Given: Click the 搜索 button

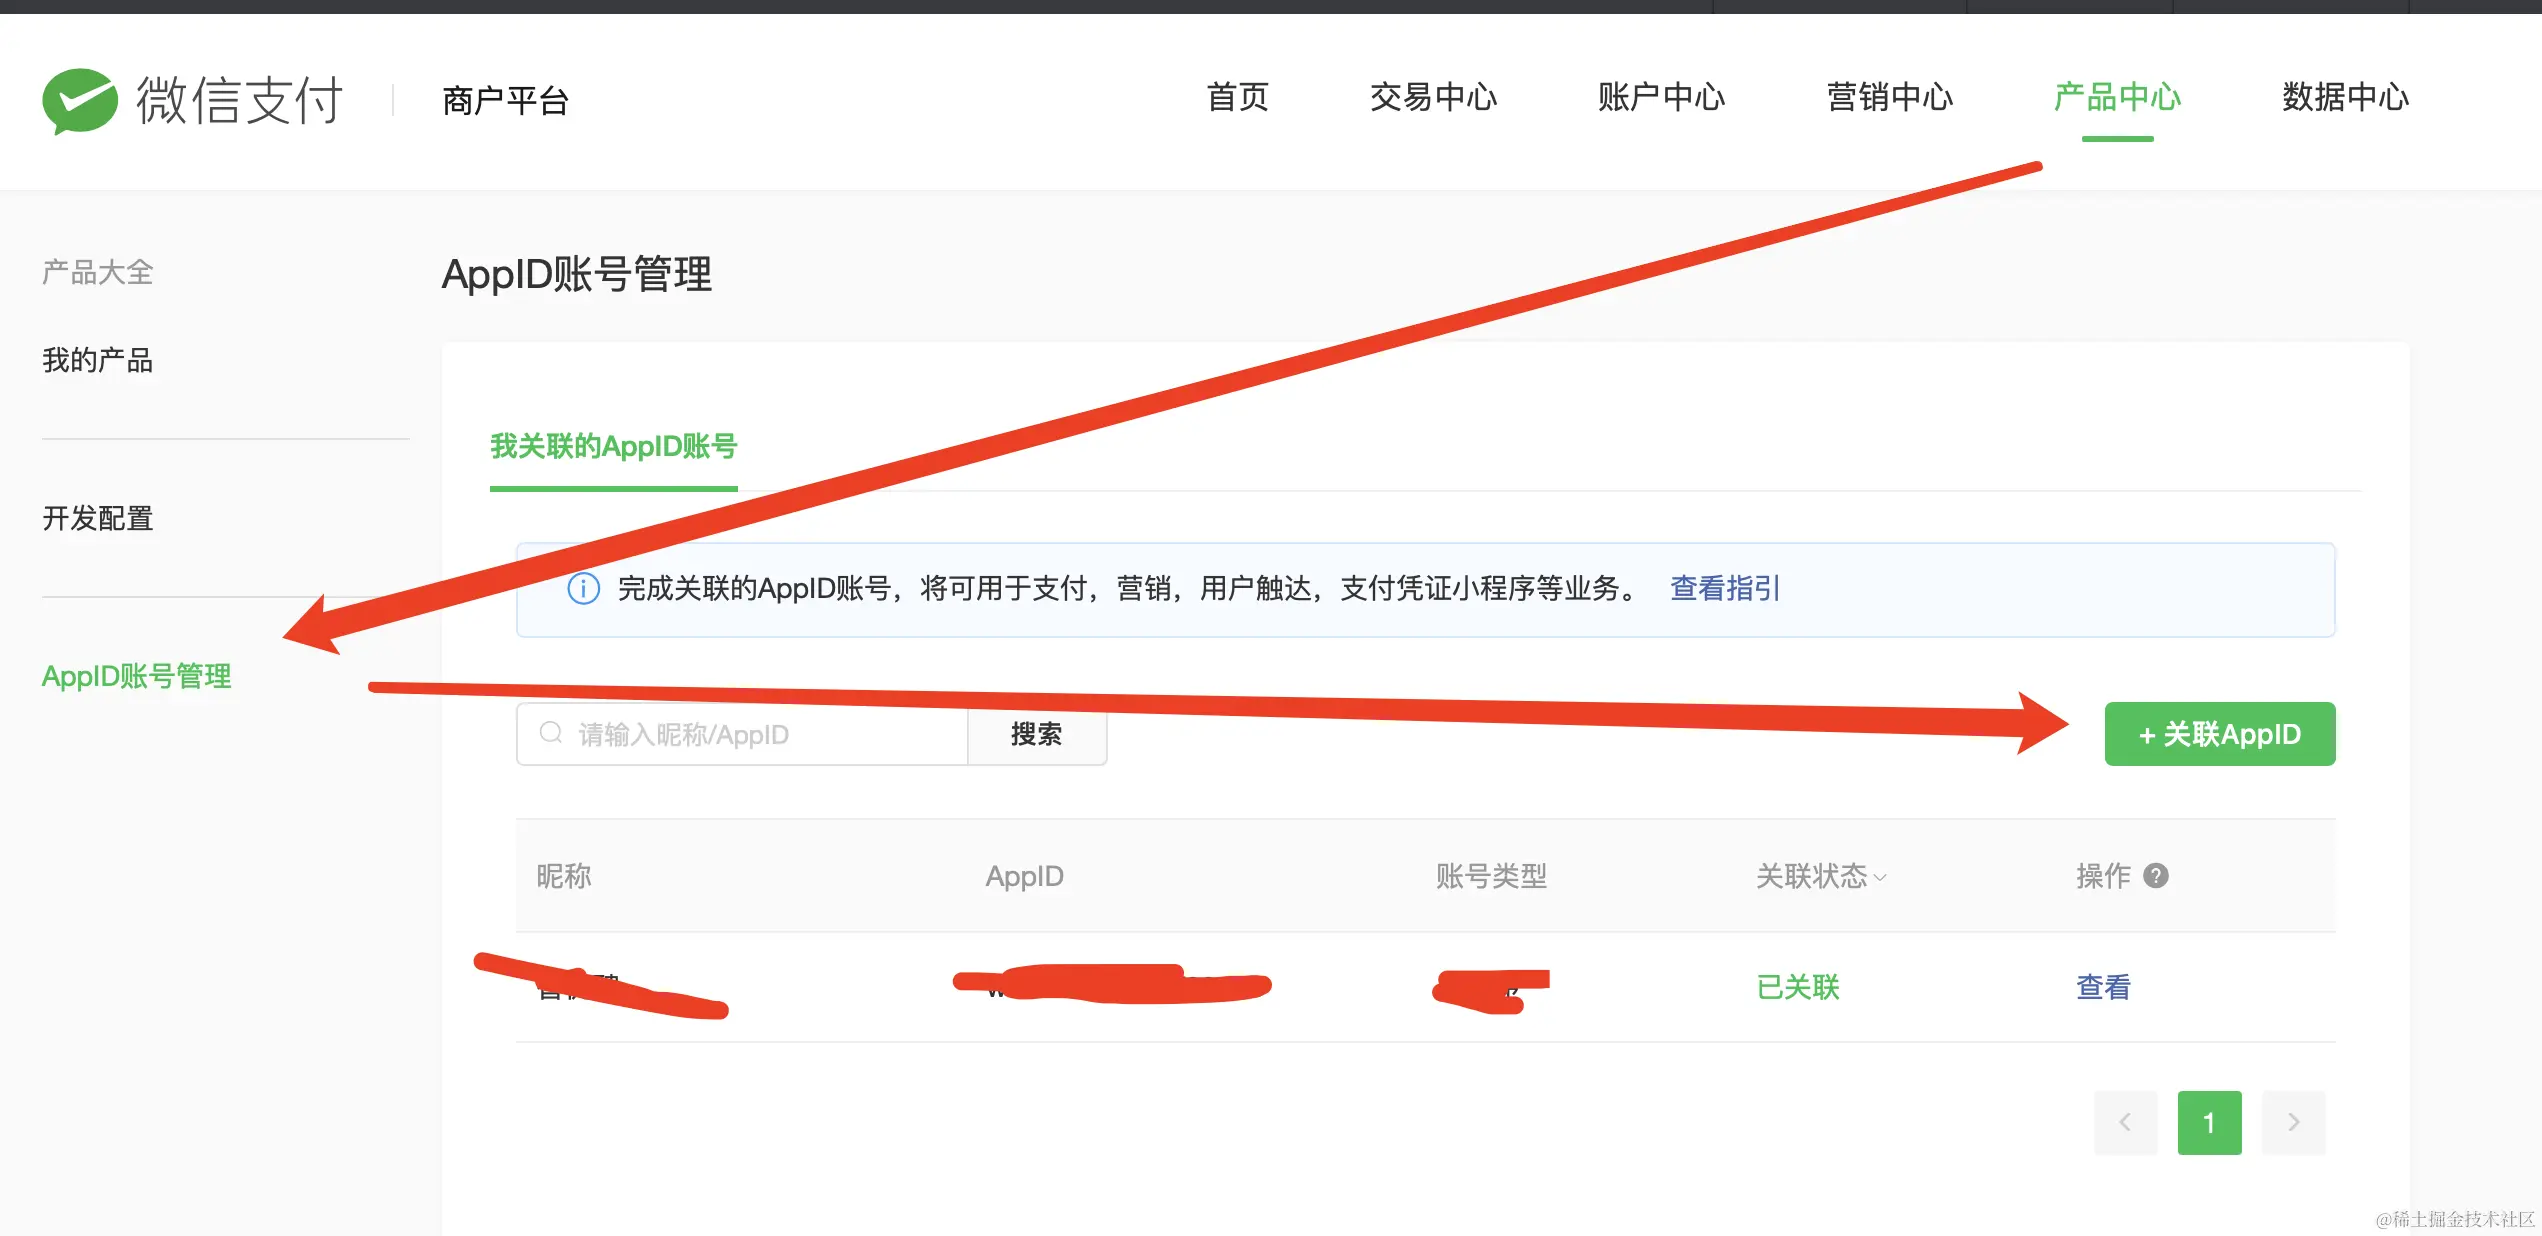Looking at the screenshot, I should 1037,734.
